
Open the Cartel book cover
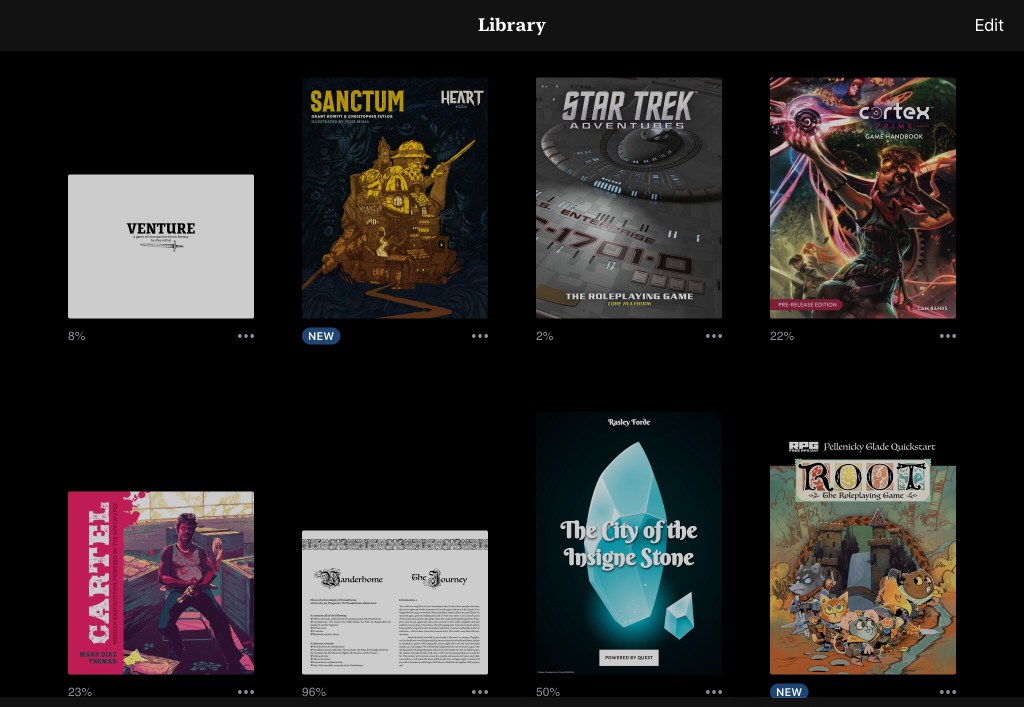161,582
